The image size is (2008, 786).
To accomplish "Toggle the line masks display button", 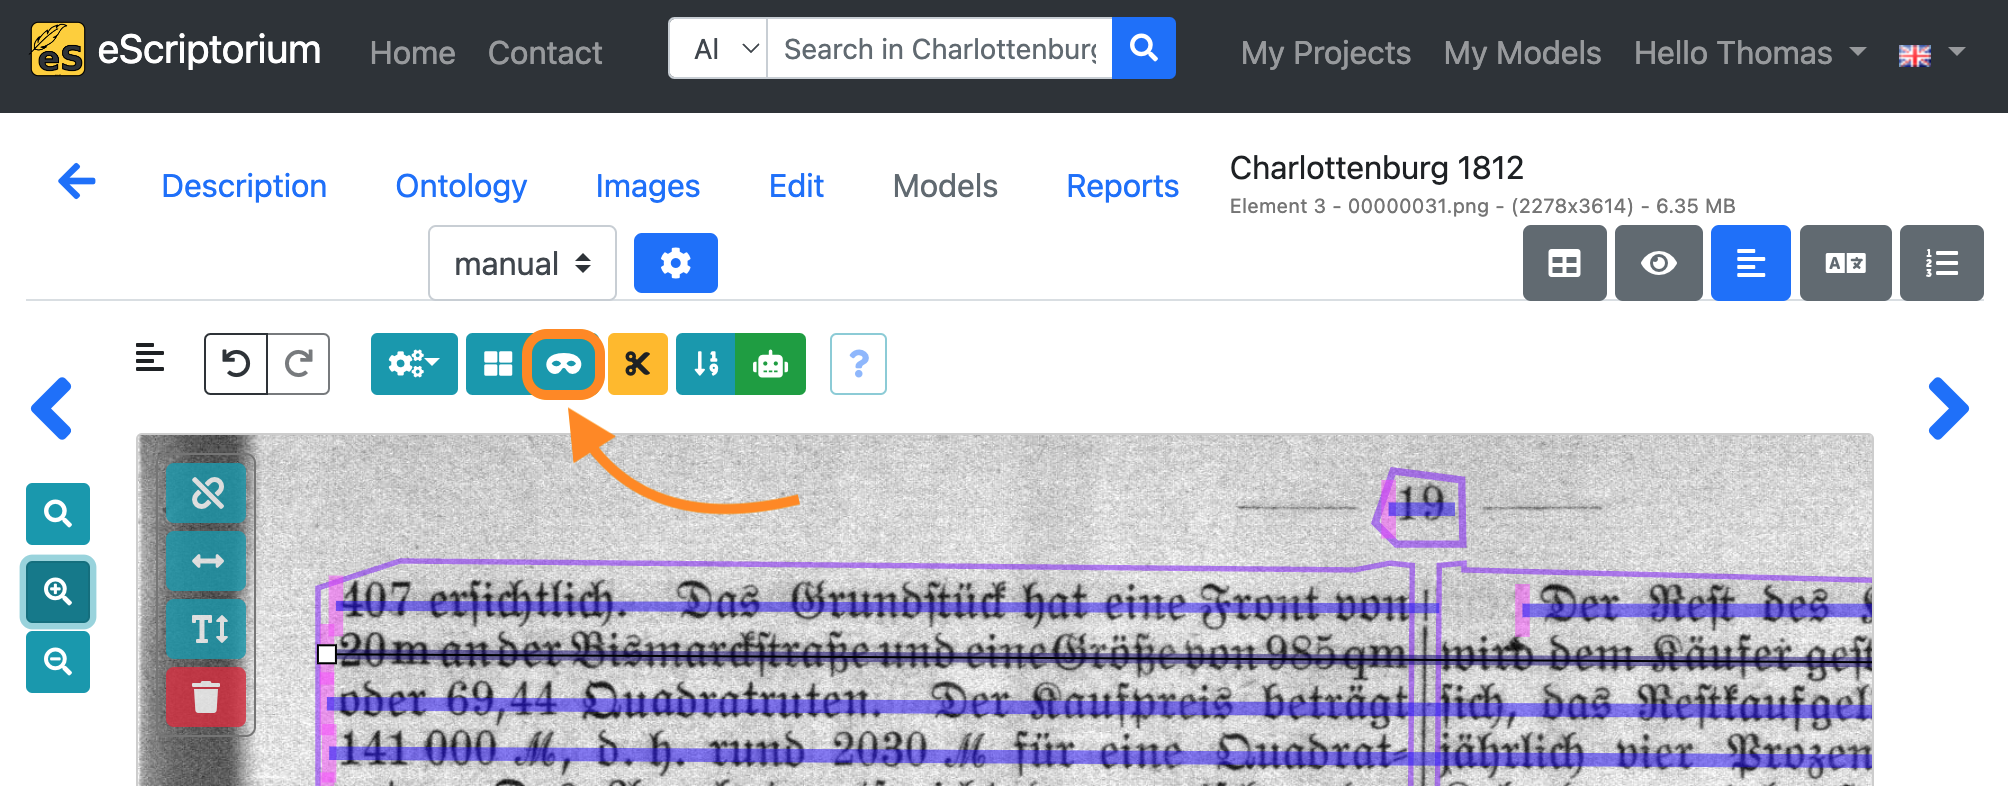I will click(x=564, y=364).
